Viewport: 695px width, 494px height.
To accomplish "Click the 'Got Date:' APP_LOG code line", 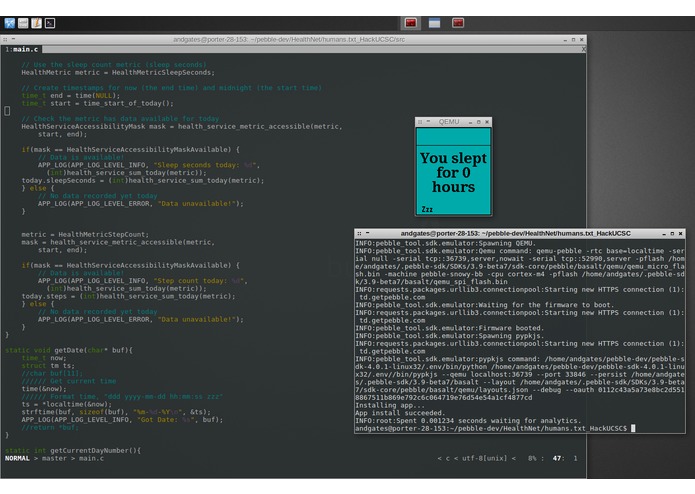I will coord(122,420).
